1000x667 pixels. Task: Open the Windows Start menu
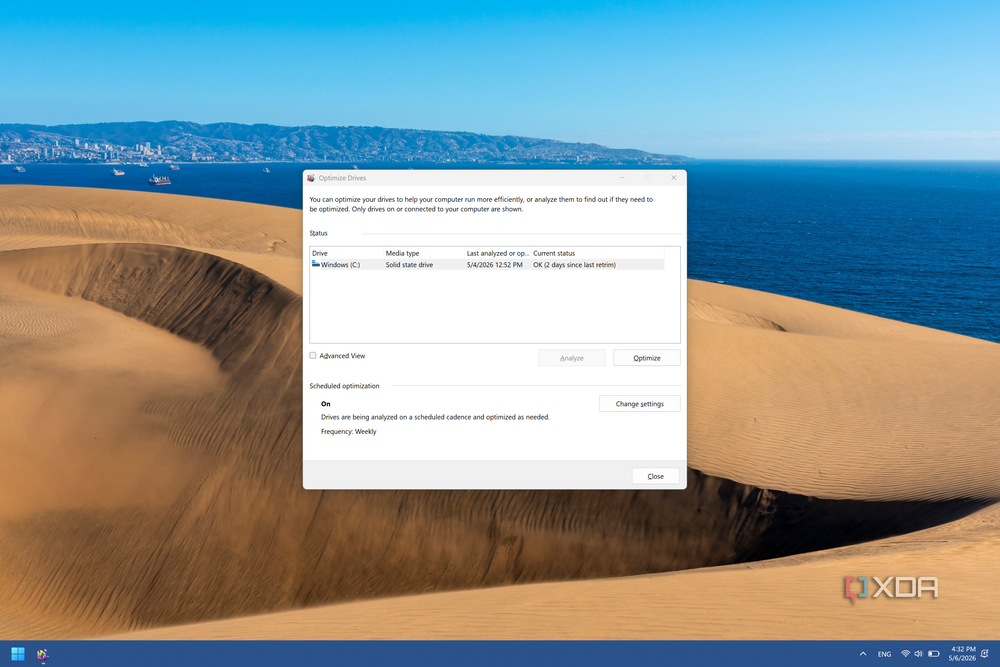[x=18, y=654]
